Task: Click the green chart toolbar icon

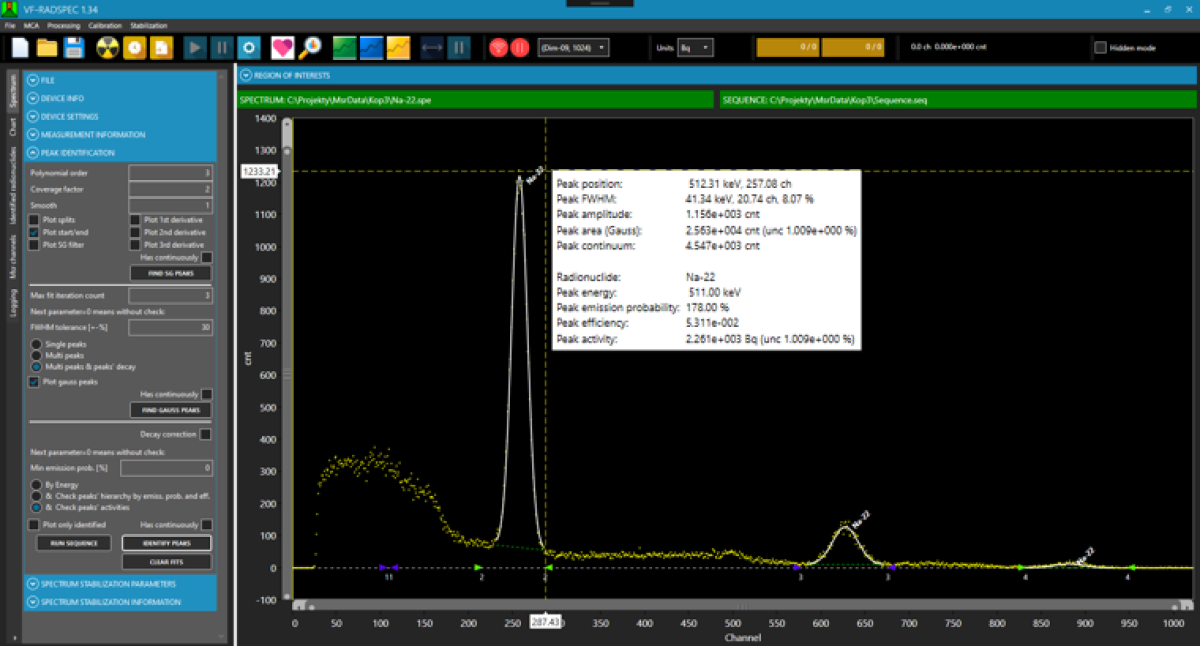Action: pos(345,47)
